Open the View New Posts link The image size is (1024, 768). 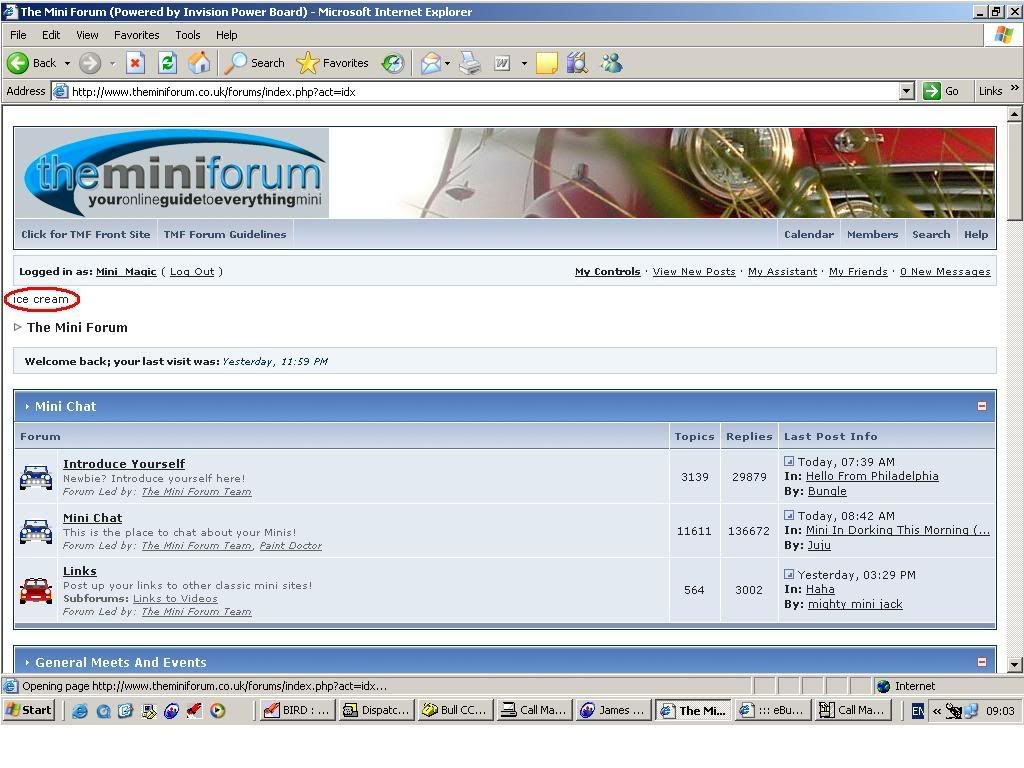694,272
